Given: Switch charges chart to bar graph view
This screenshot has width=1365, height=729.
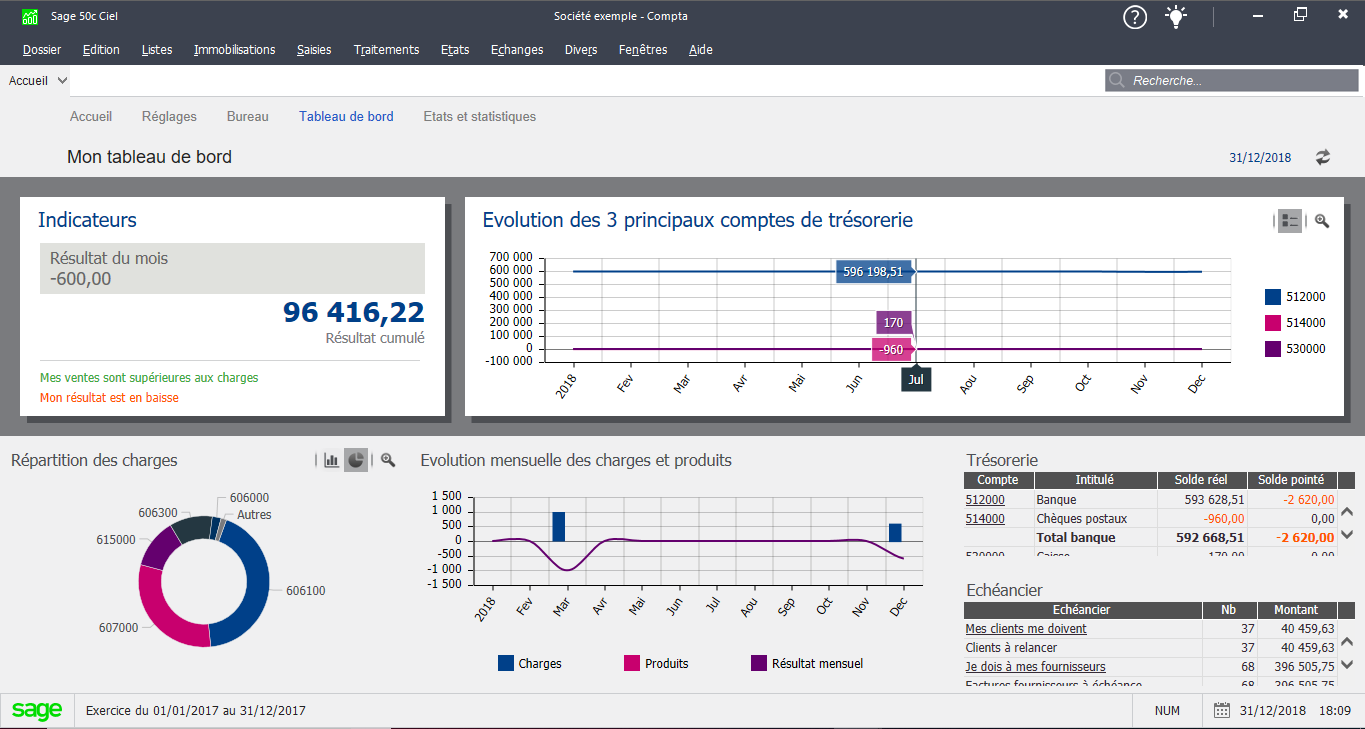Looking at the screenshot, I should pyautogui.click(x=331, y=460).
